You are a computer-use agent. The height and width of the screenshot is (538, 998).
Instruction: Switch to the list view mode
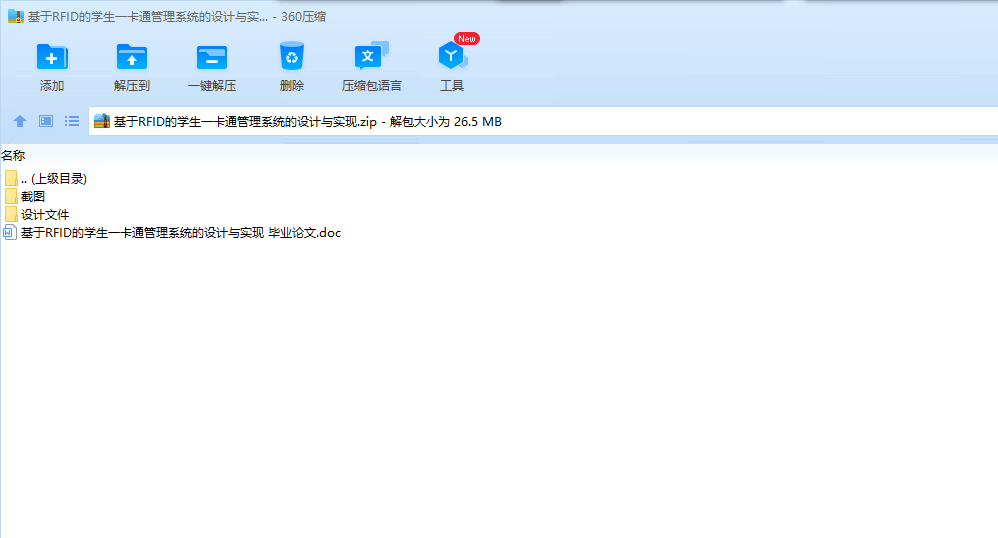coord(72,121)
